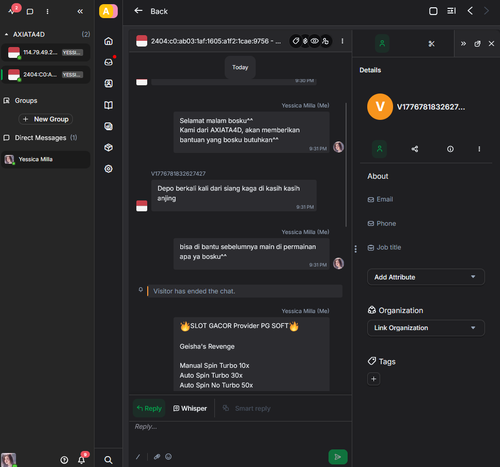
Task: Collapse the AXIATA4D property list
Action: [6, 34]
